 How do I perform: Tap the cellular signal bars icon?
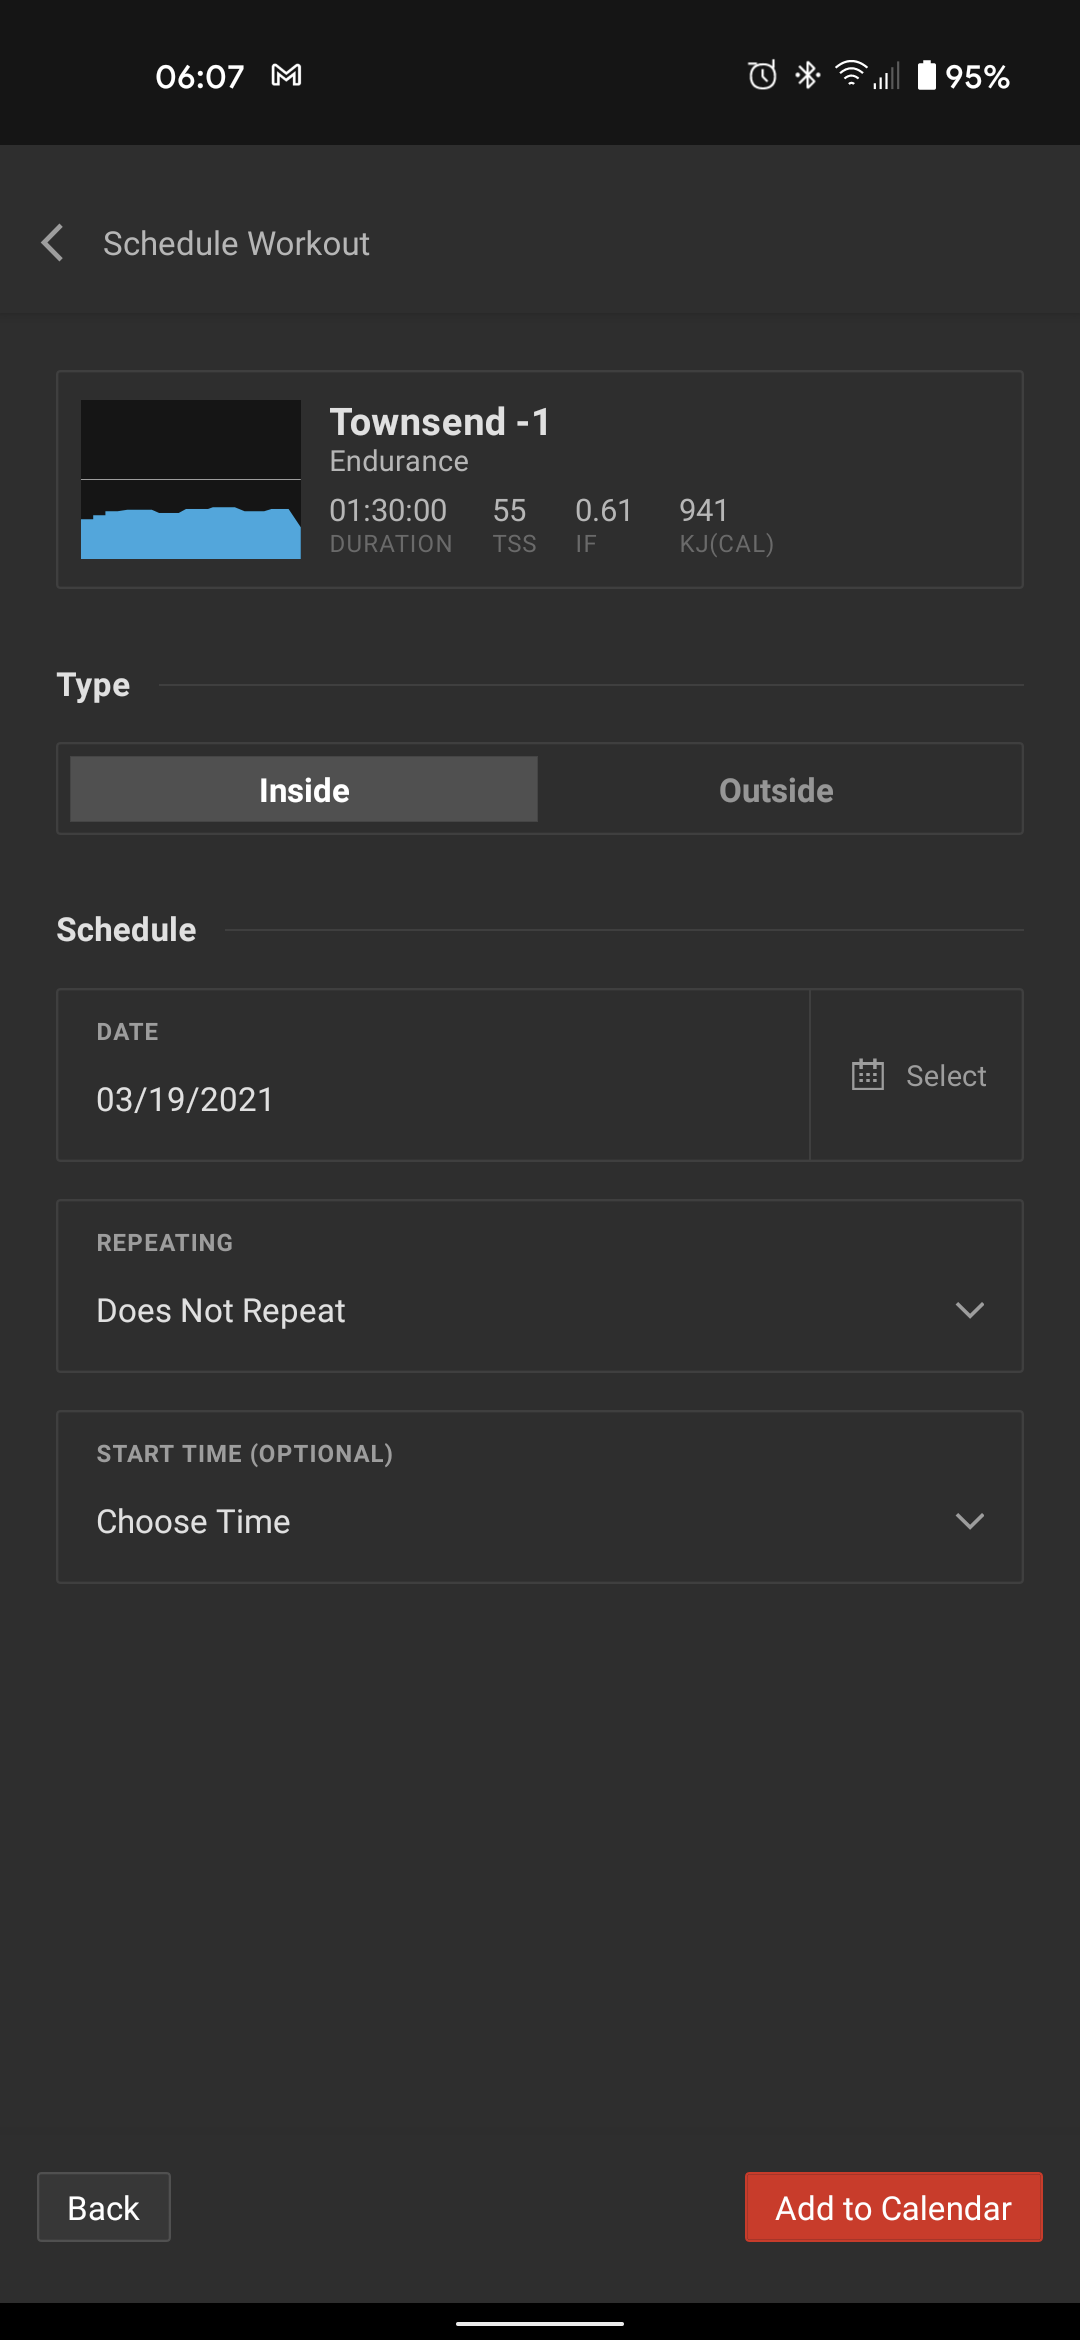pyautogui.click(x=886, y=76)
